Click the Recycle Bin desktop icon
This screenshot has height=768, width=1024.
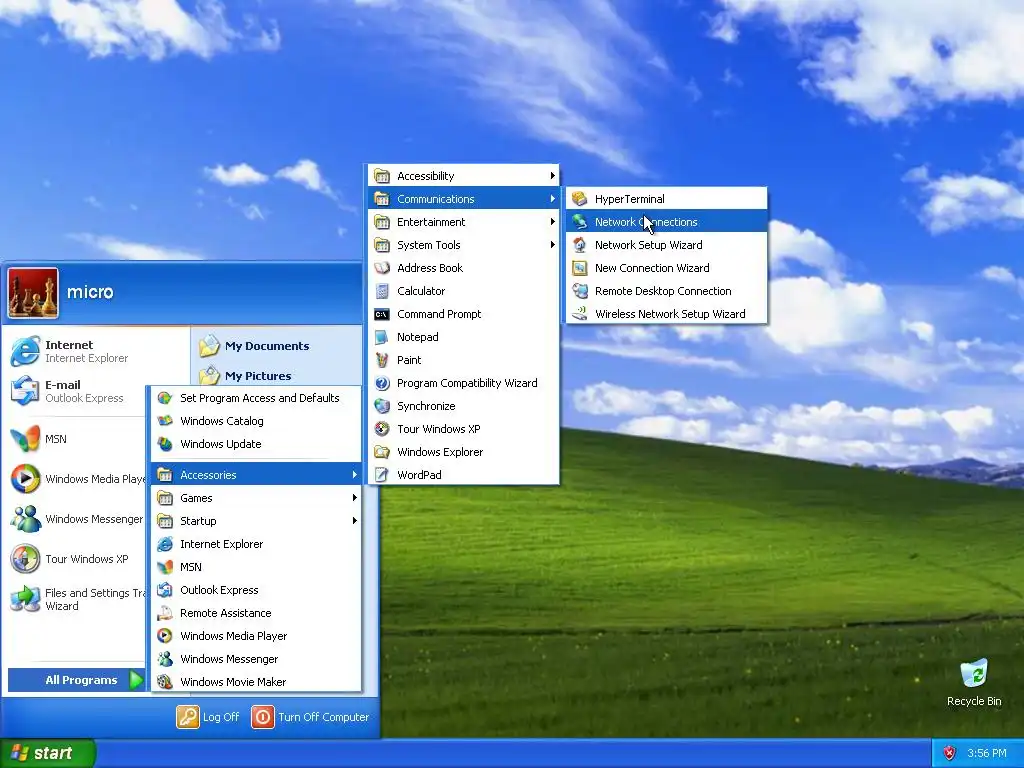point(974,682)
